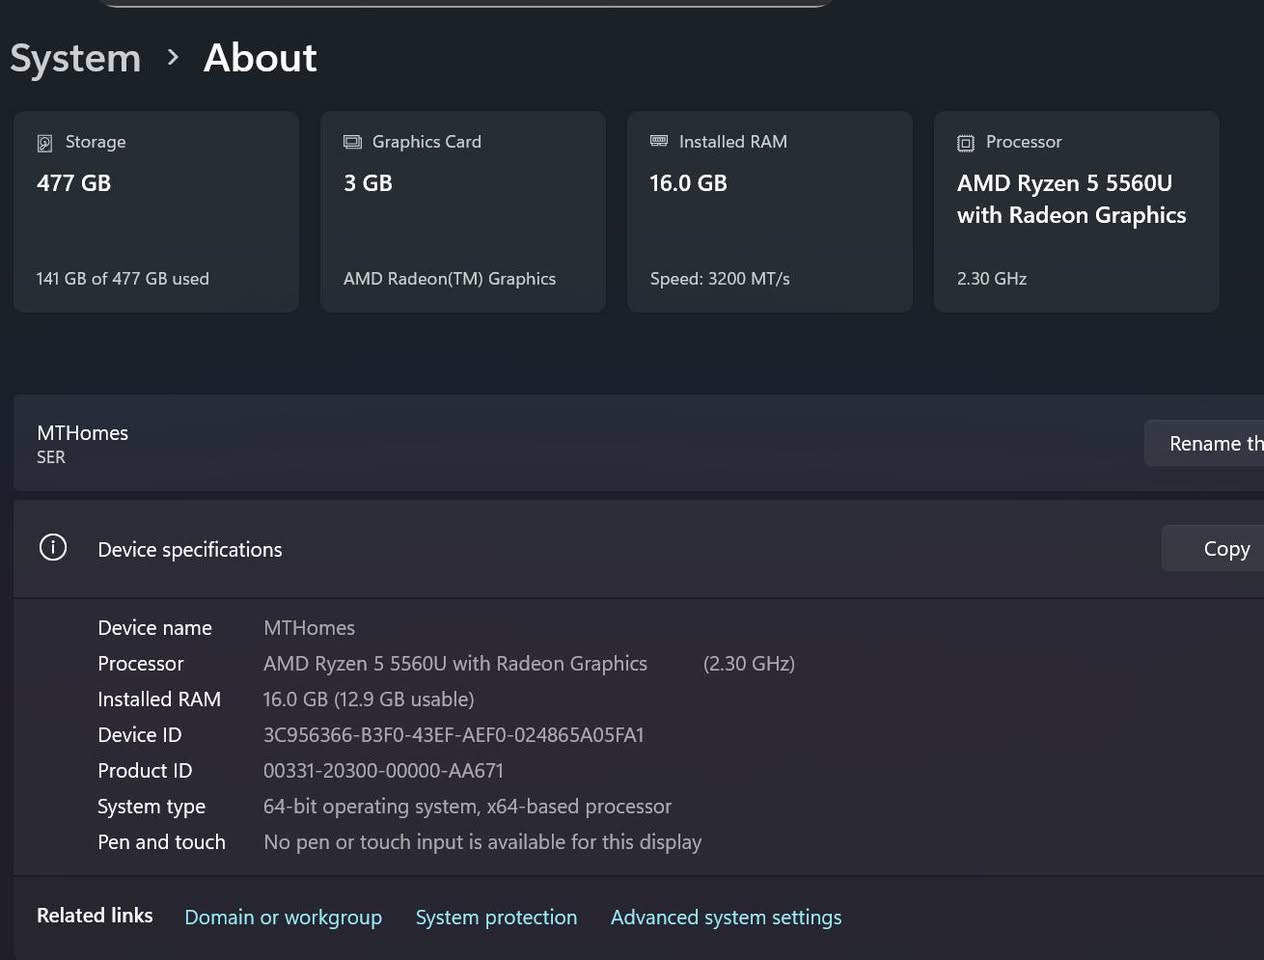Click the AMD Ryzen 5 Processor card
The height and width of the screenshot is (960, 1264).
1076,211
